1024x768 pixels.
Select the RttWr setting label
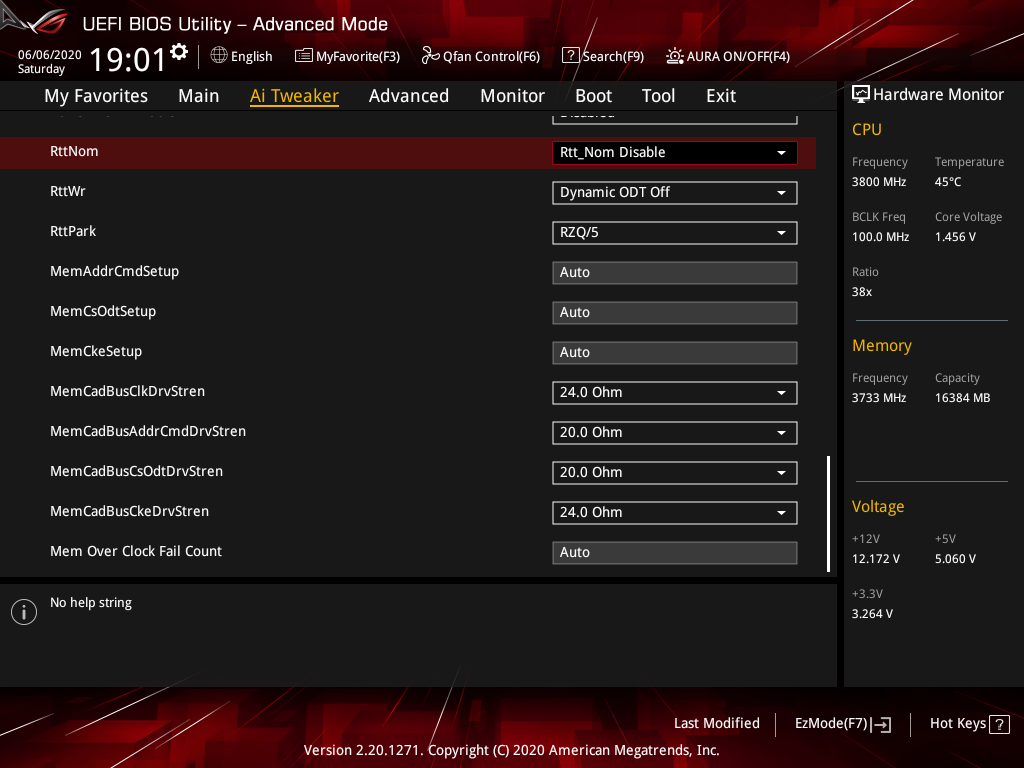(x=68, y=191)
